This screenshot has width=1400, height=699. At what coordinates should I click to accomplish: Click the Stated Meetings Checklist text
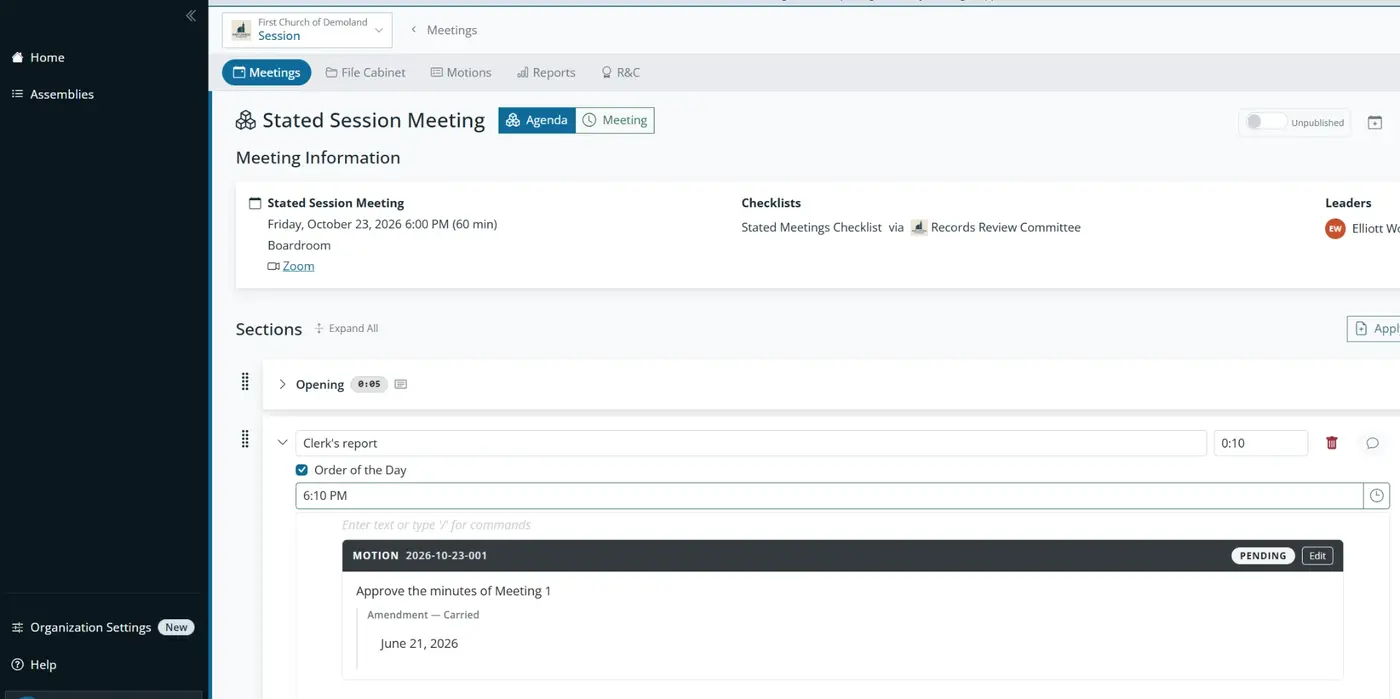811,227
